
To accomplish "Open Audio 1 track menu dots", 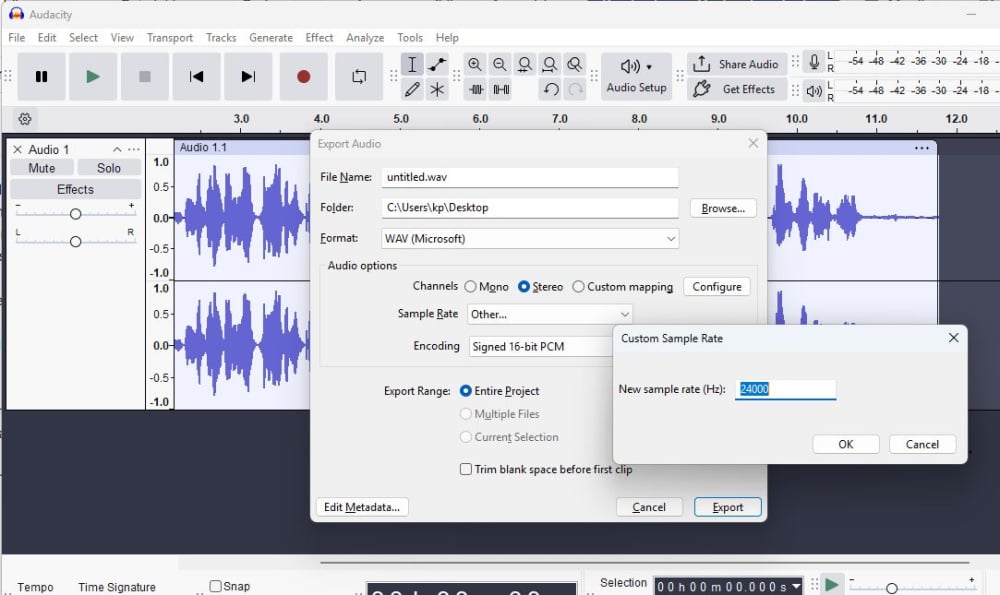I will tap(133, 149).
